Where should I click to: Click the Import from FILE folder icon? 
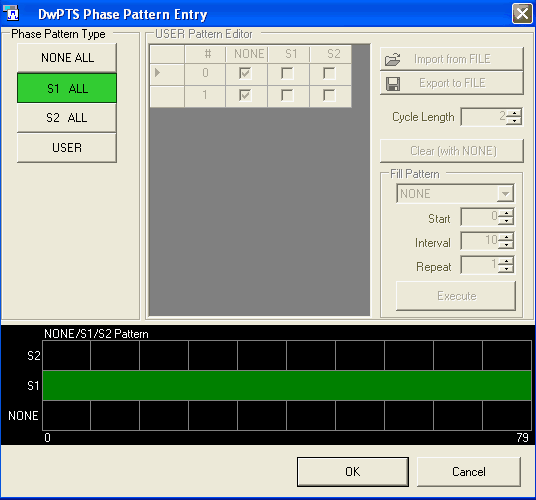pyautogui.click(x=392, y=59)
